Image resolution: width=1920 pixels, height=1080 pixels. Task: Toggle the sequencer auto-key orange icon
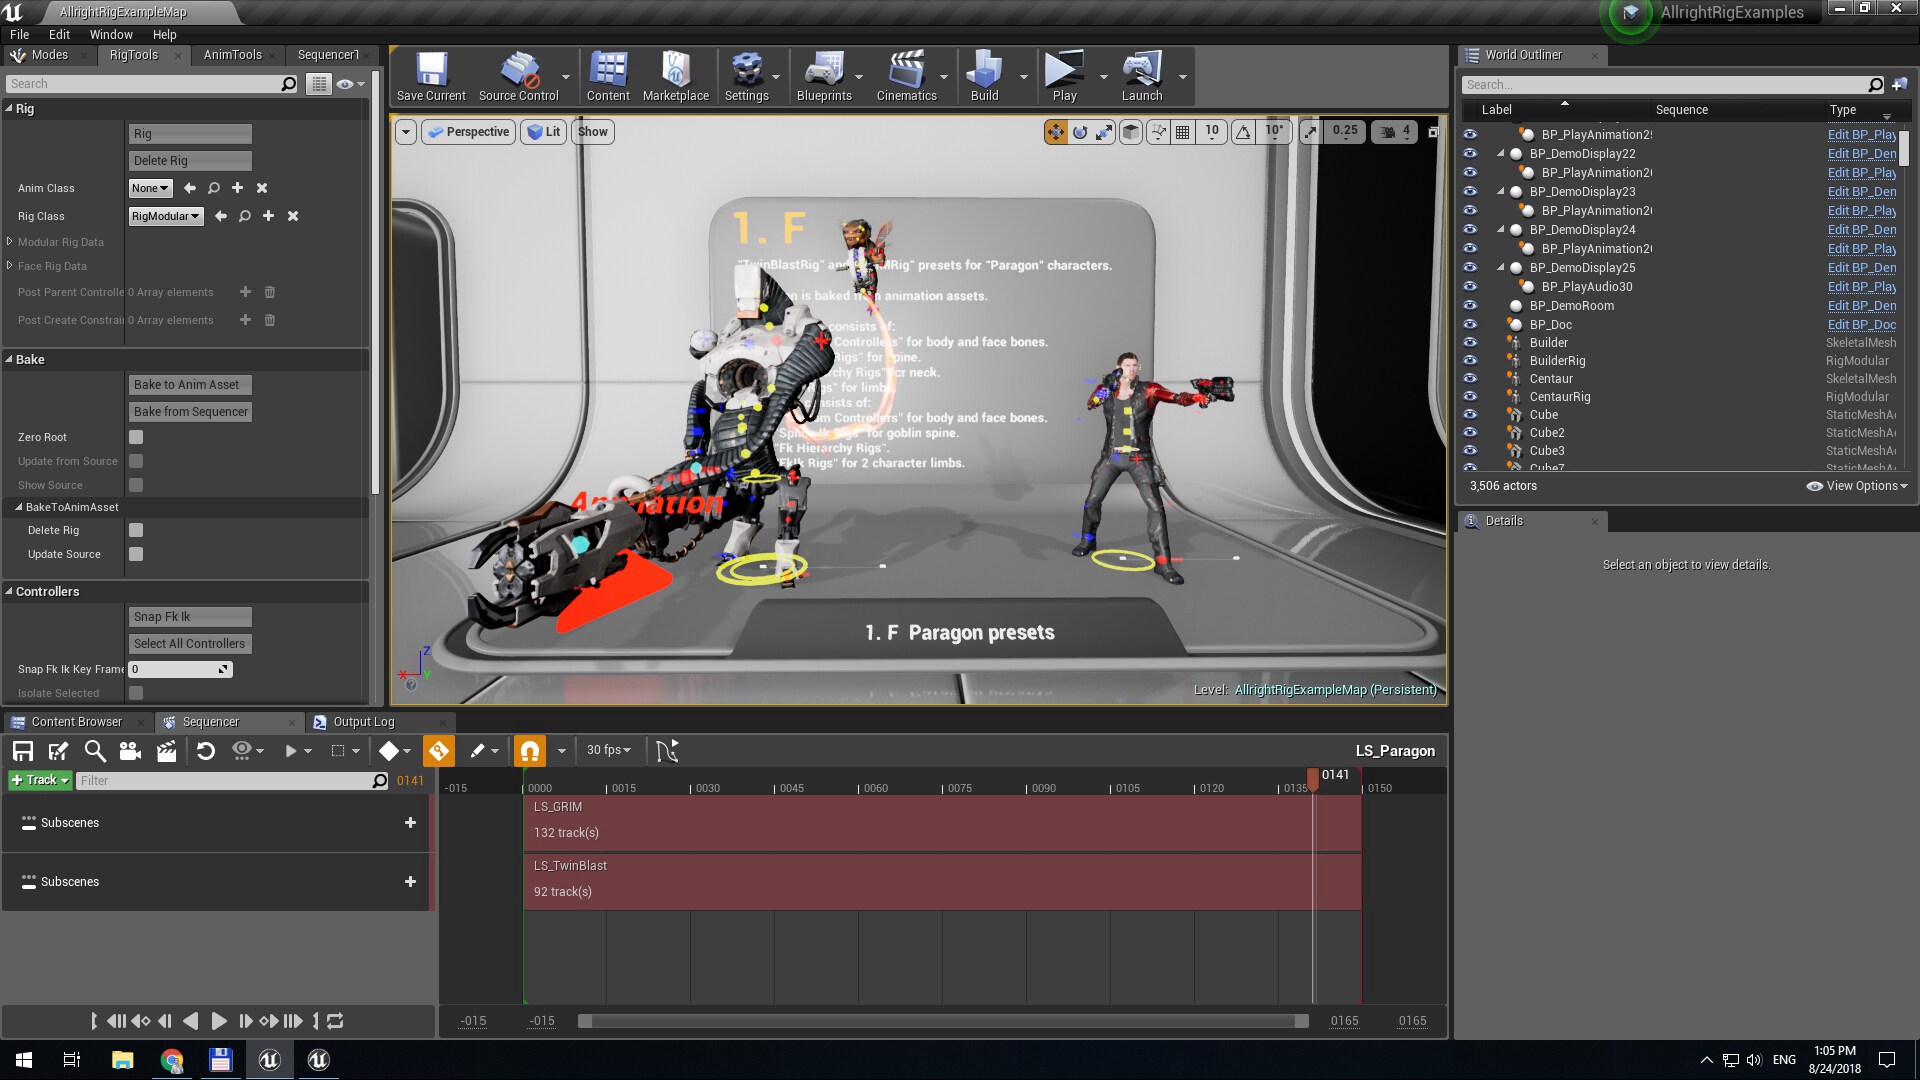click(439, 751)
